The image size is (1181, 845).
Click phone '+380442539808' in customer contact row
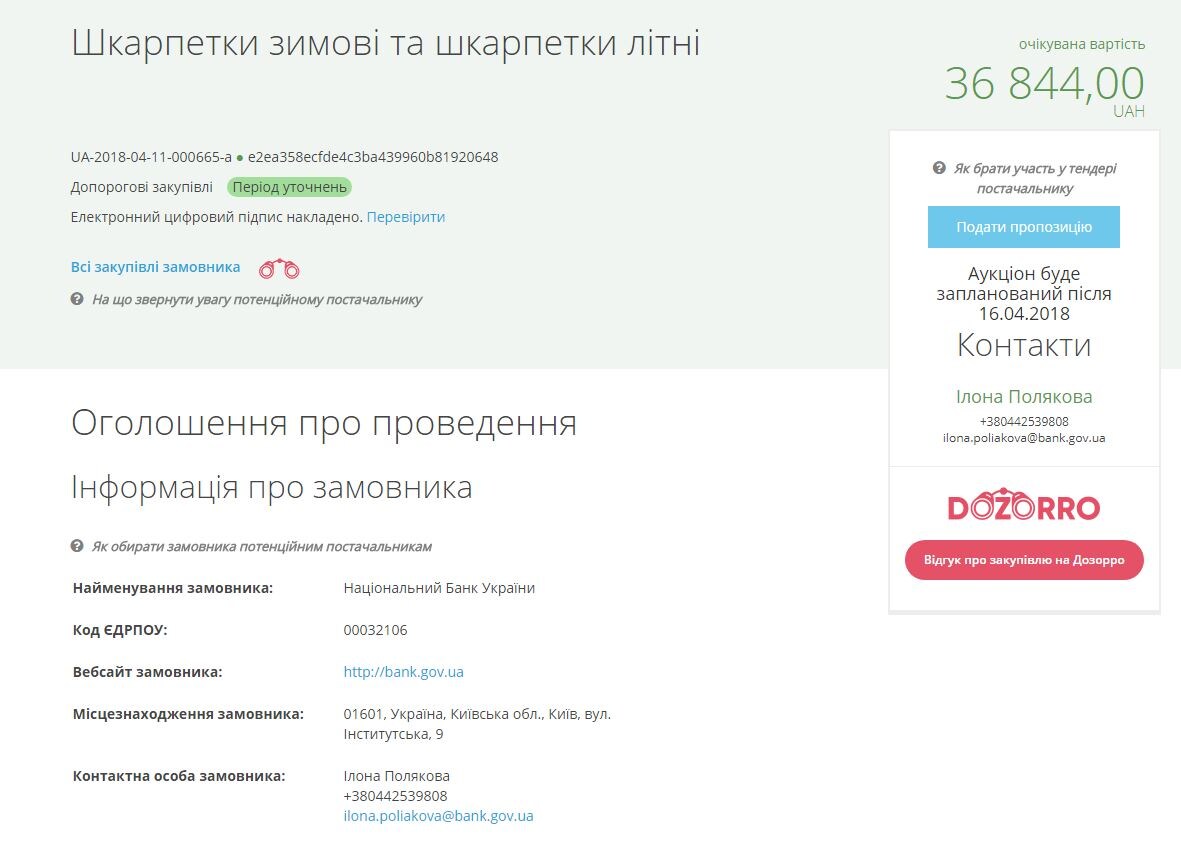(395, 796)
